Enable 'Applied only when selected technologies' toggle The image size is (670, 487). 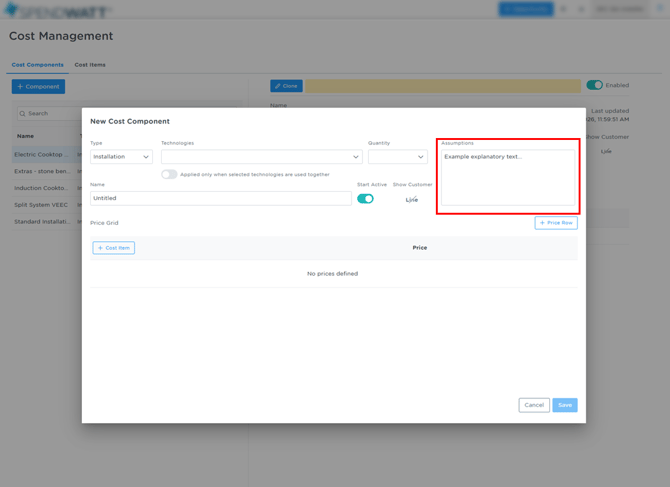(x=169, y=175)
